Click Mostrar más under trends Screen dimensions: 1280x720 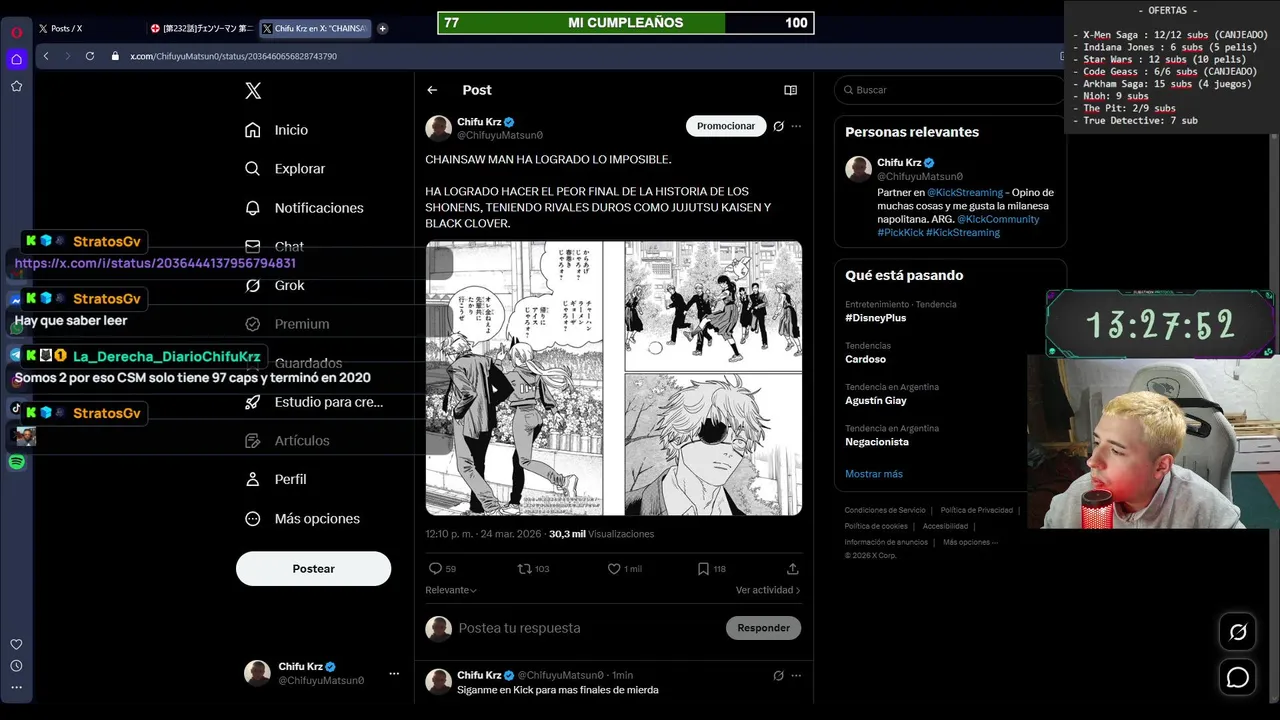pos(874,474)
